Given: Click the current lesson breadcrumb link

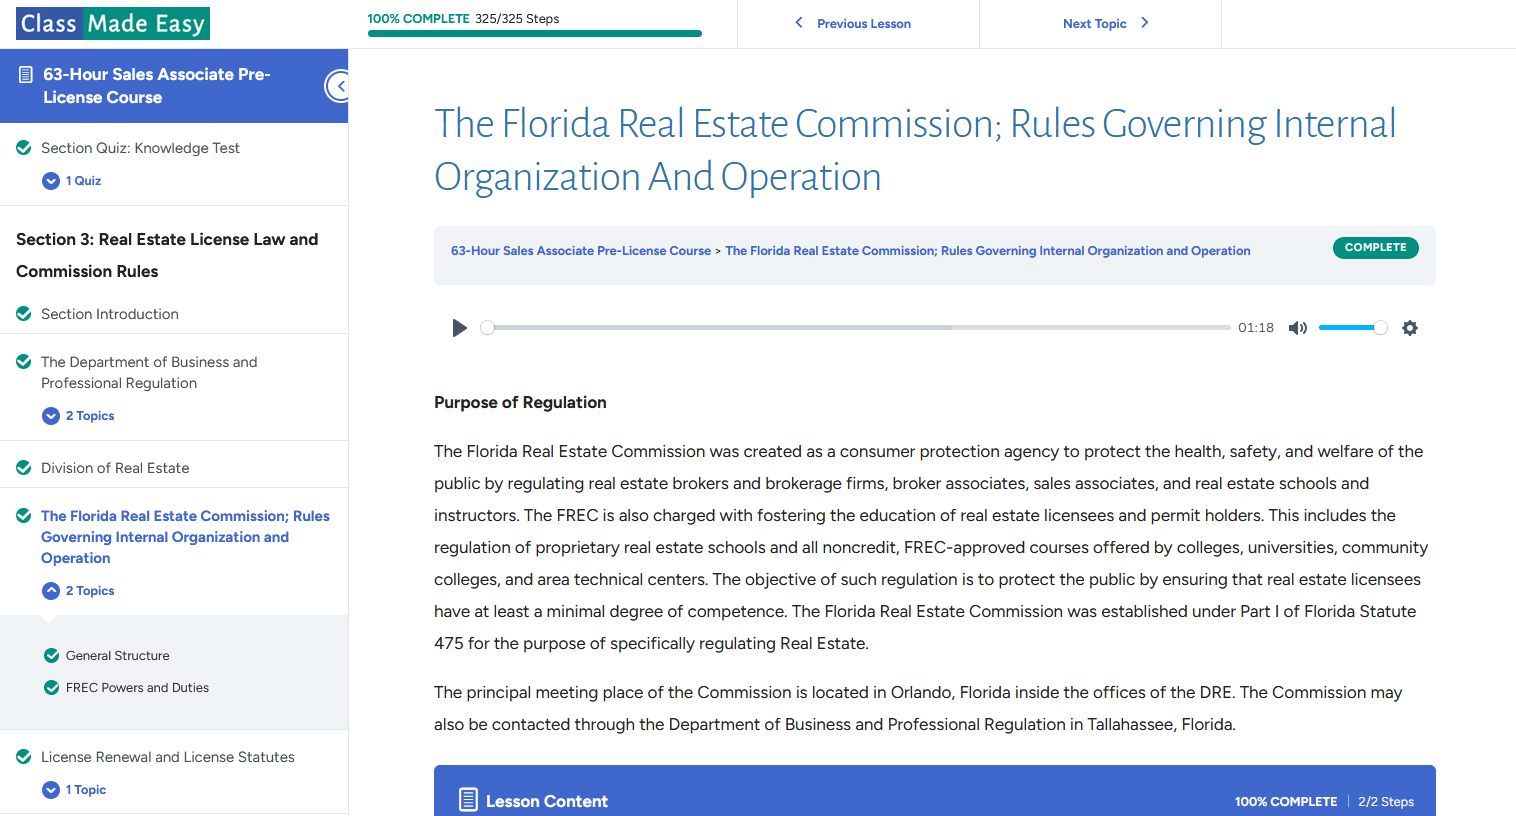Looking at the screenshot, I should pyautogui.click(x=988, y=251).
